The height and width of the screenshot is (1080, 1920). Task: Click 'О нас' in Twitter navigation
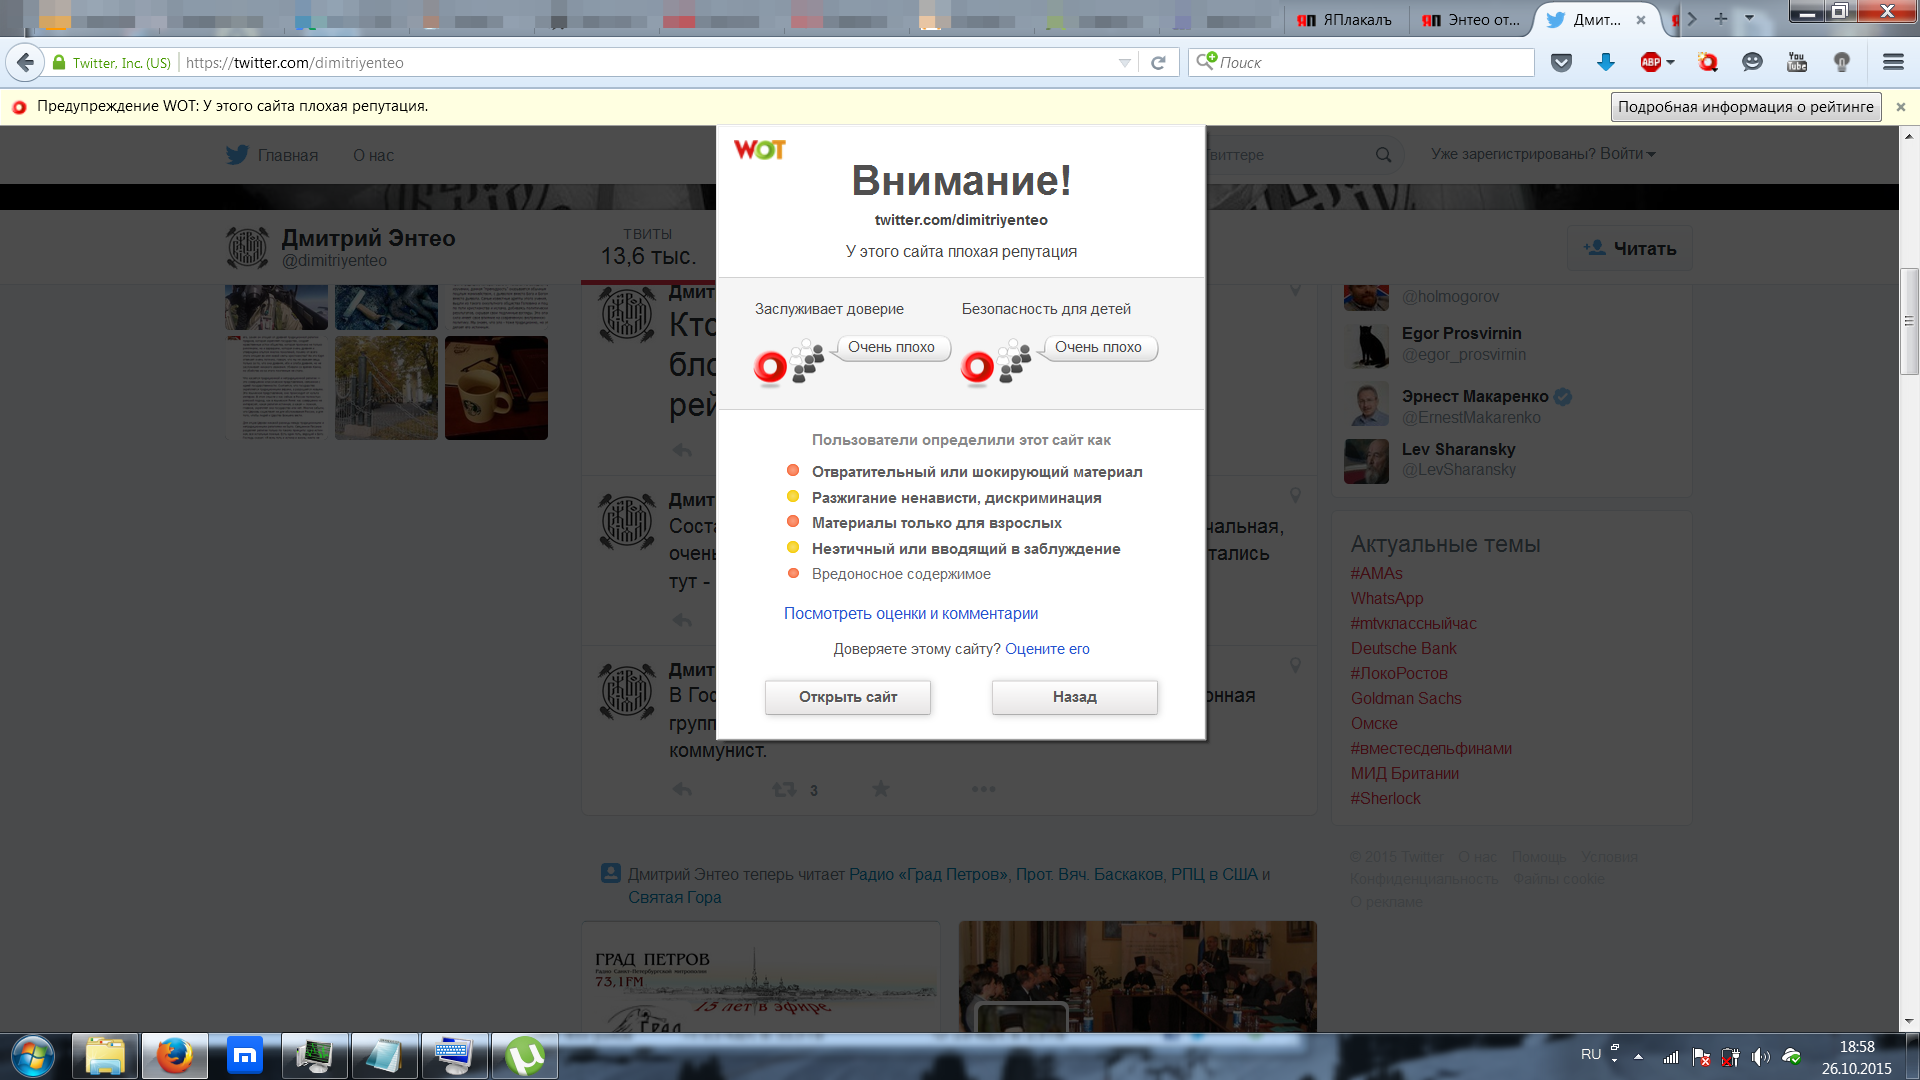373,156
